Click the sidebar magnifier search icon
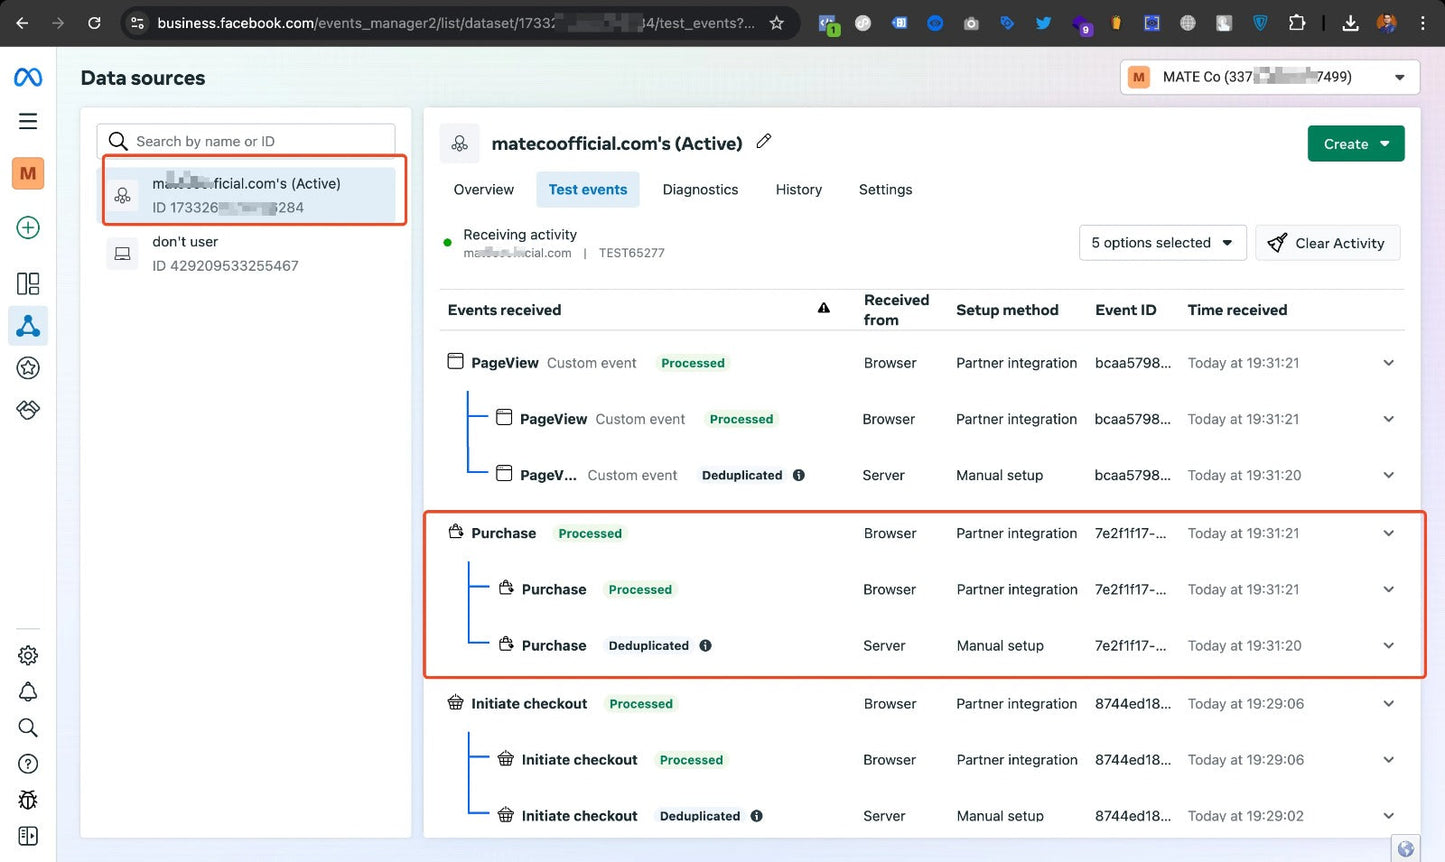This screenshot has height=862, width=1445. [x=28, y=728]
